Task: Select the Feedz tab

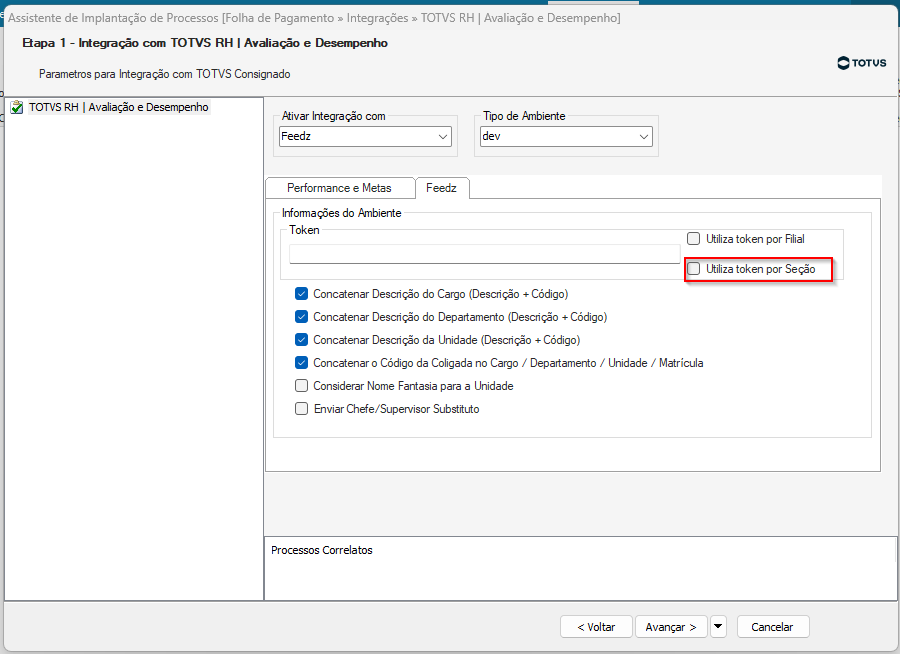Action: coord(441,188)
